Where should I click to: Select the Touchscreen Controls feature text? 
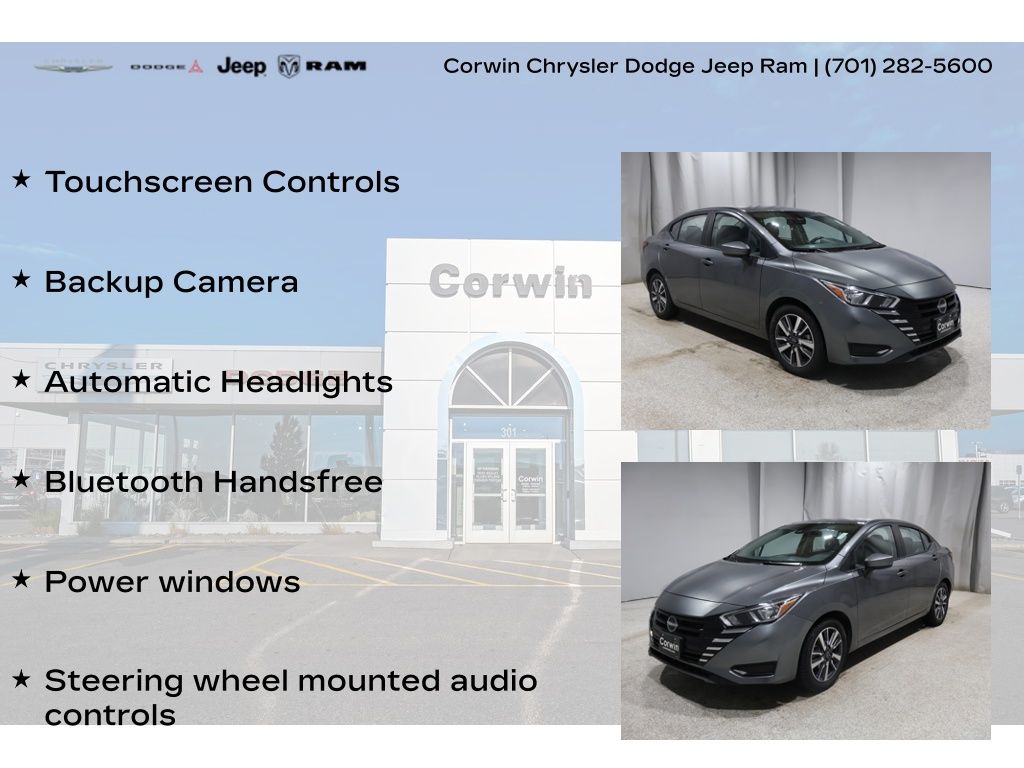tap(222, 182)
